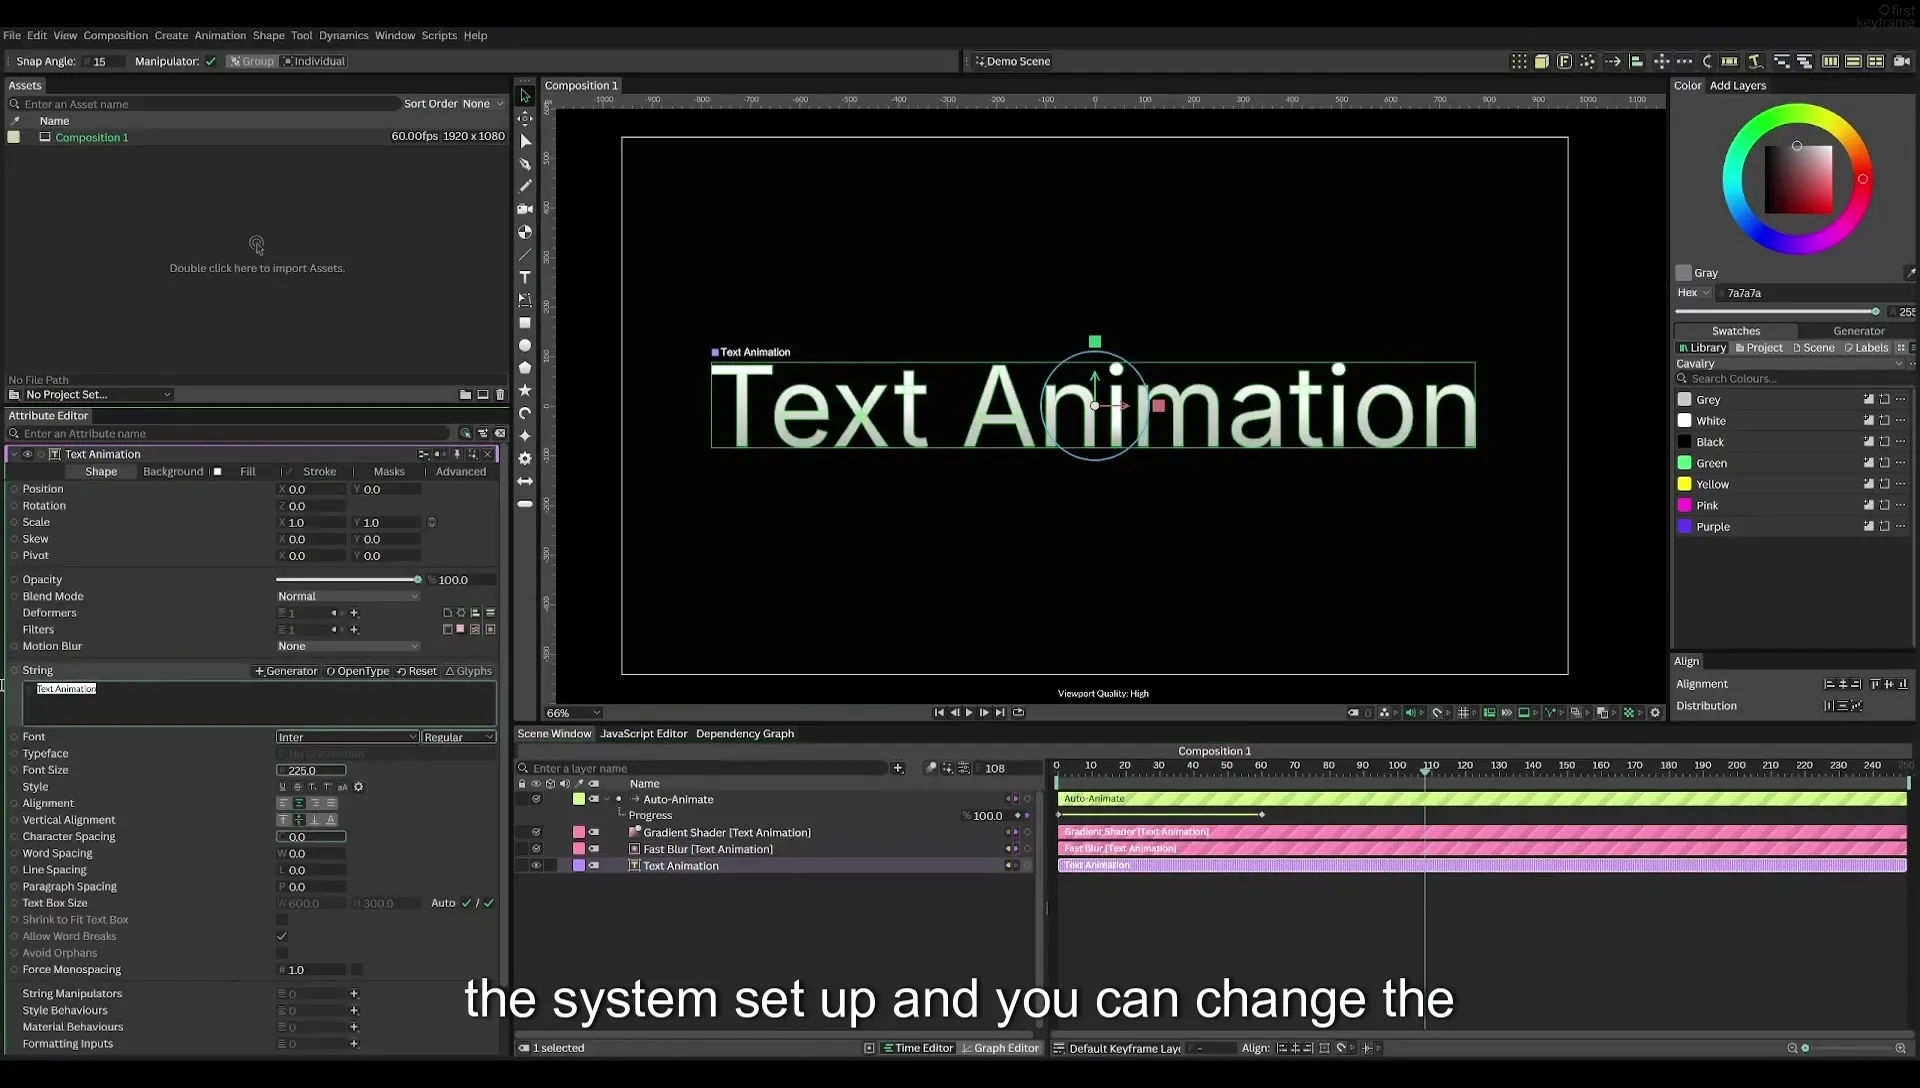Image resolution: width=1920 pixels, height=1088 pixels.
Task: Open the Dynamics menu
Action: [x=344, y=35]
